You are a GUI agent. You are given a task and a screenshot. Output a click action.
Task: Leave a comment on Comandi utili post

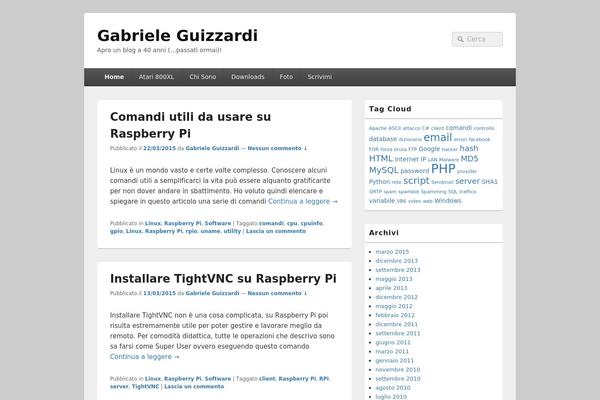[x=276, y=231]
